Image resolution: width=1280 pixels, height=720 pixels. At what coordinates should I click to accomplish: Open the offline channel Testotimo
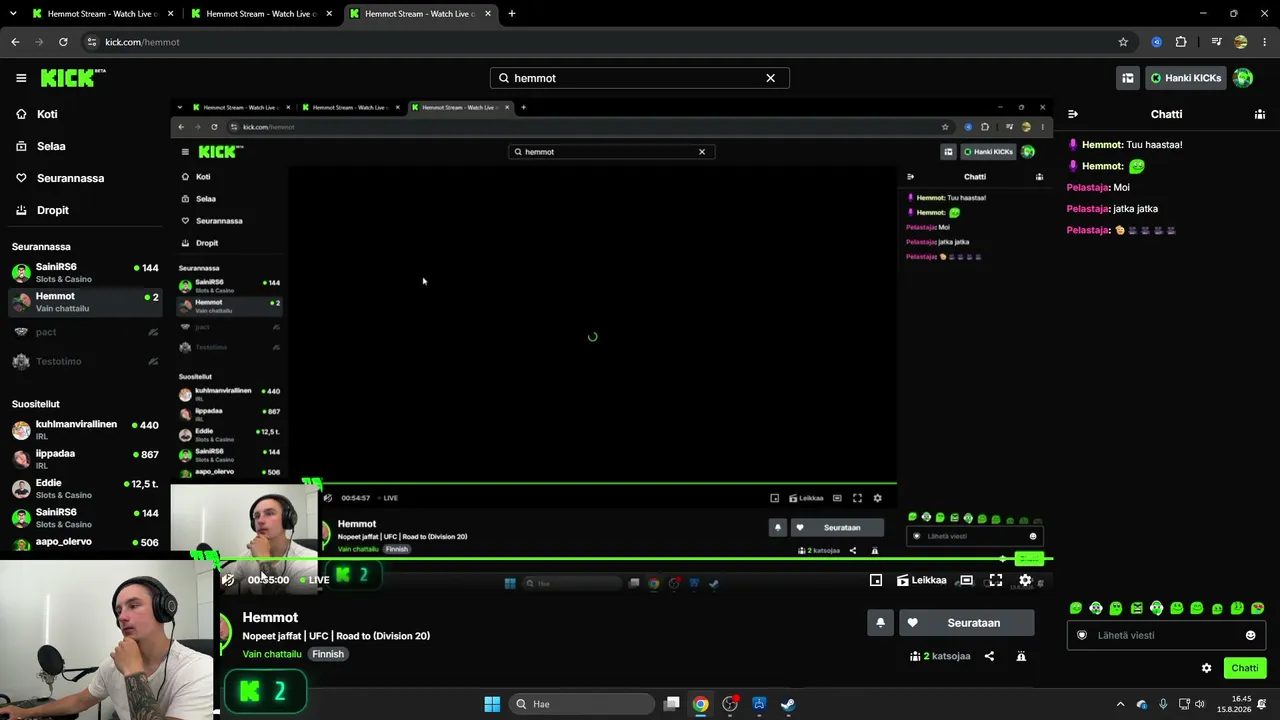(x=85, y=361)
